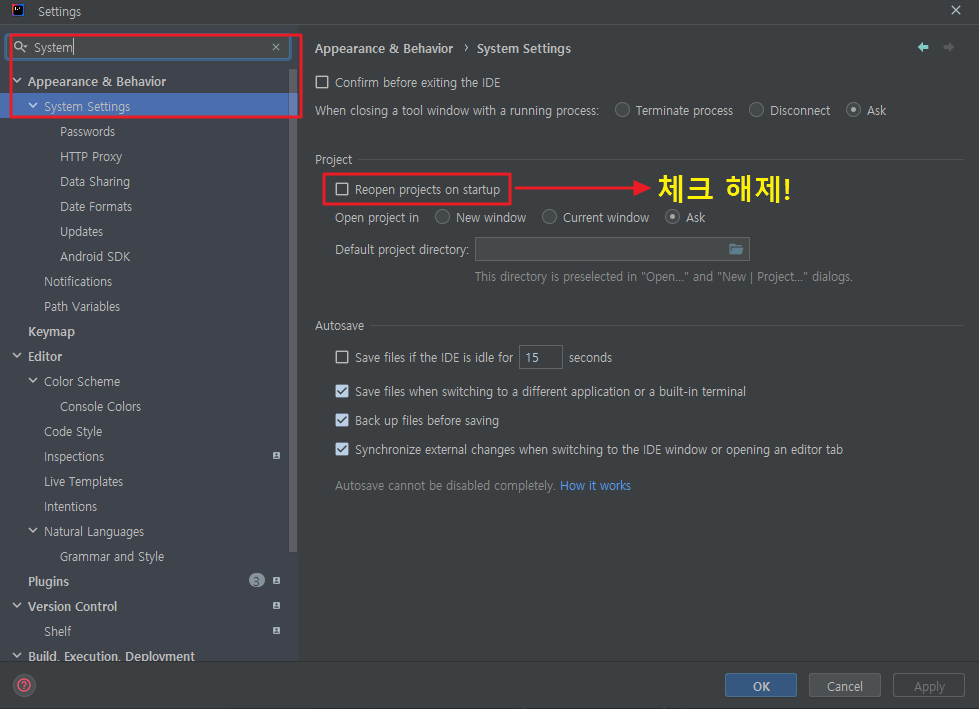979x709 pixels.
Task: Click the idle seconds field showing 15
Action: click(x=540, y=357)
